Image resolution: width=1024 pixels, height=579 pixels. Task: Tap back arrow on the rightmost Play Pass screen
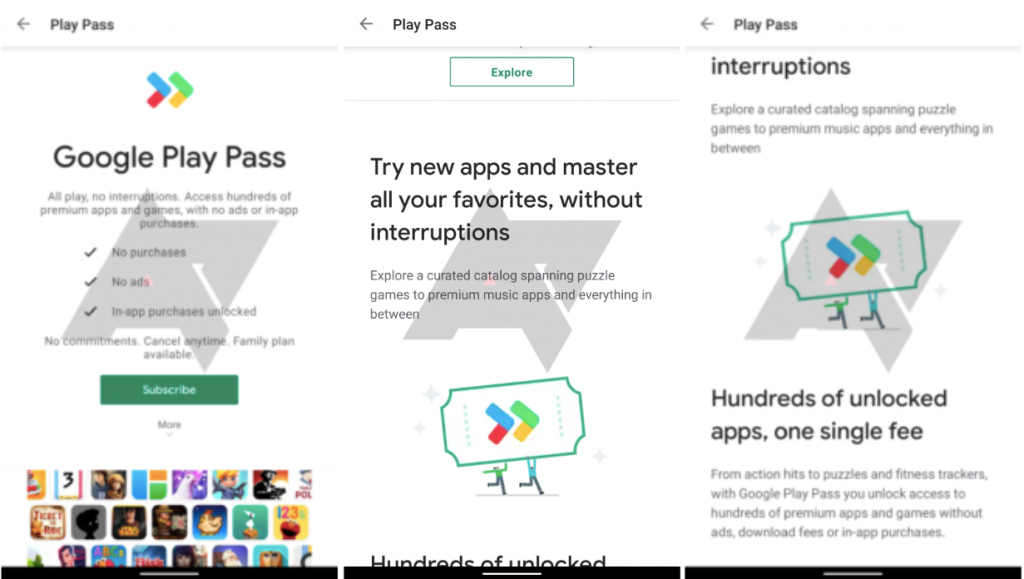point(707,24)
